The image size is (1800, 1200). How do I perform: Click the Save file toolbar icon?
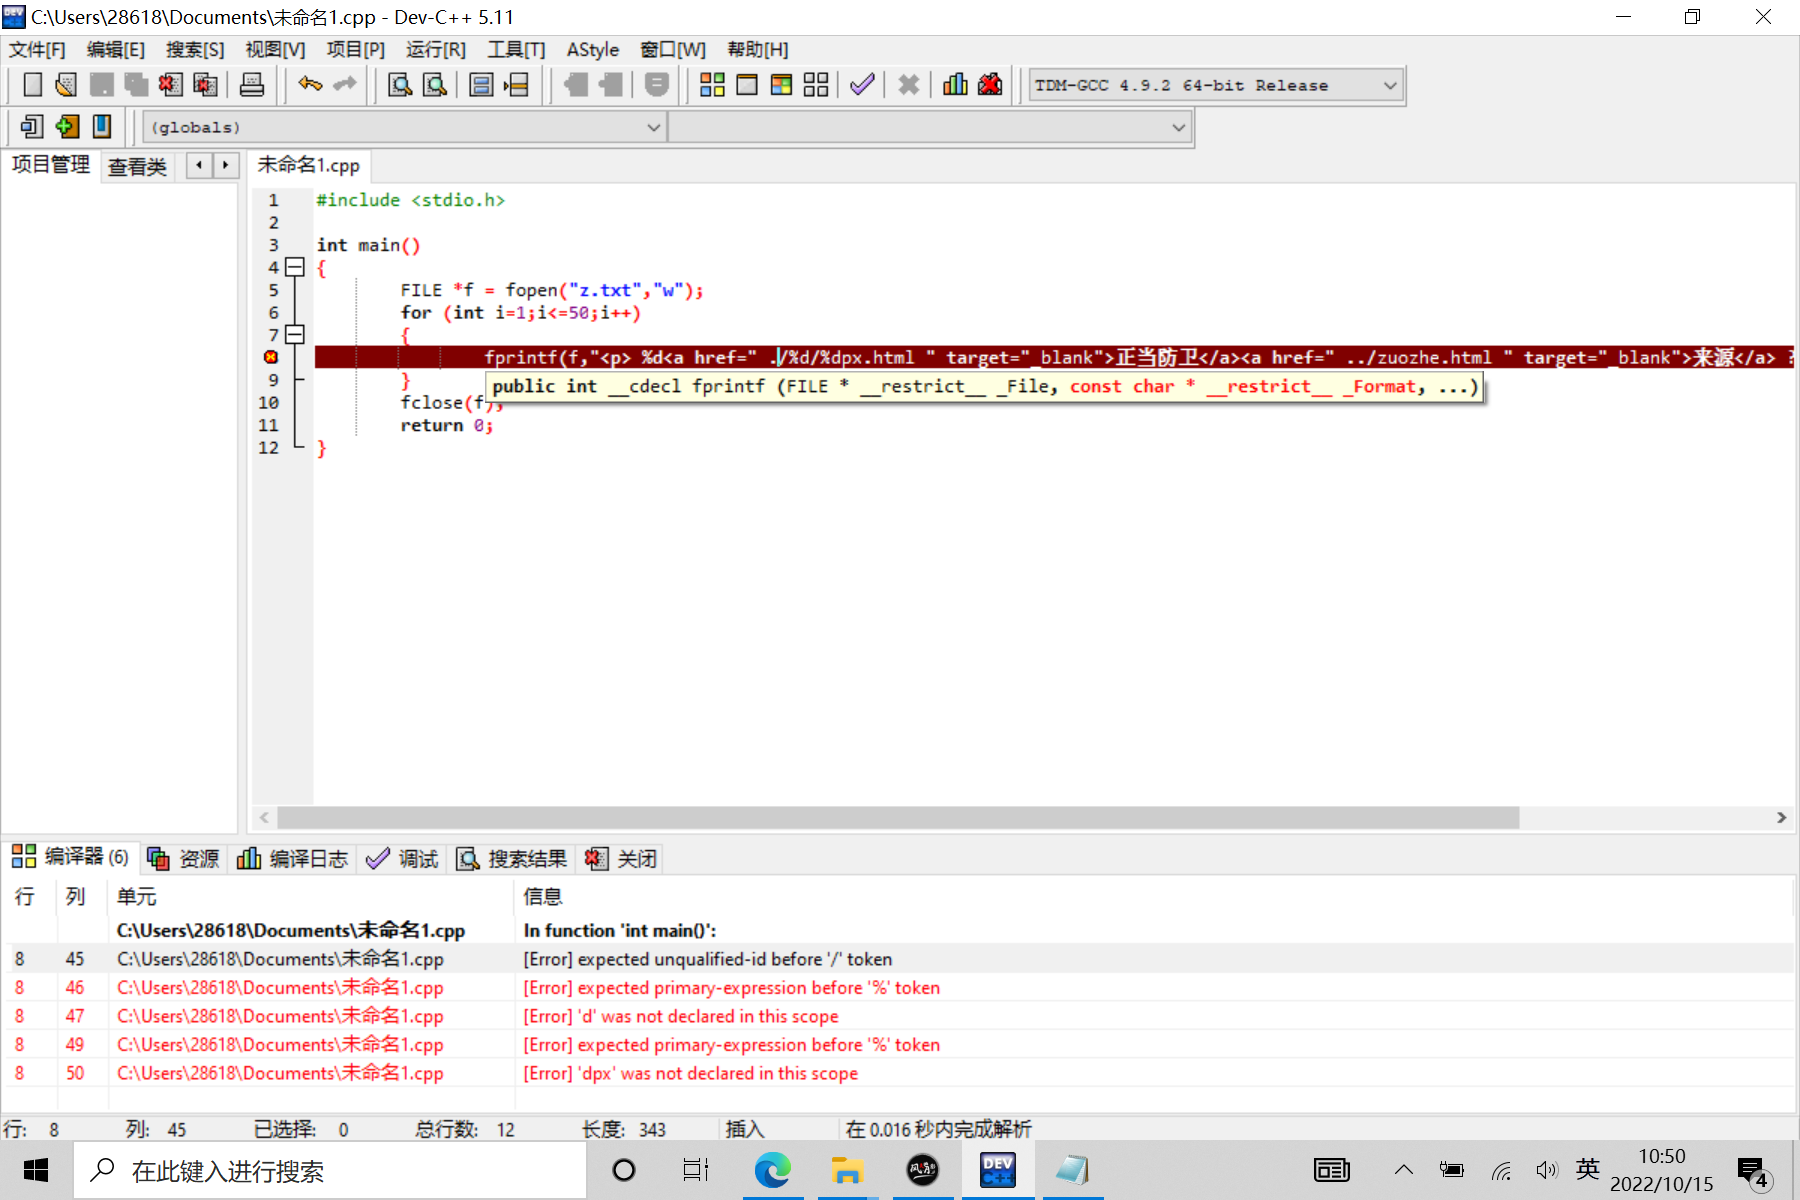point(101,85)
